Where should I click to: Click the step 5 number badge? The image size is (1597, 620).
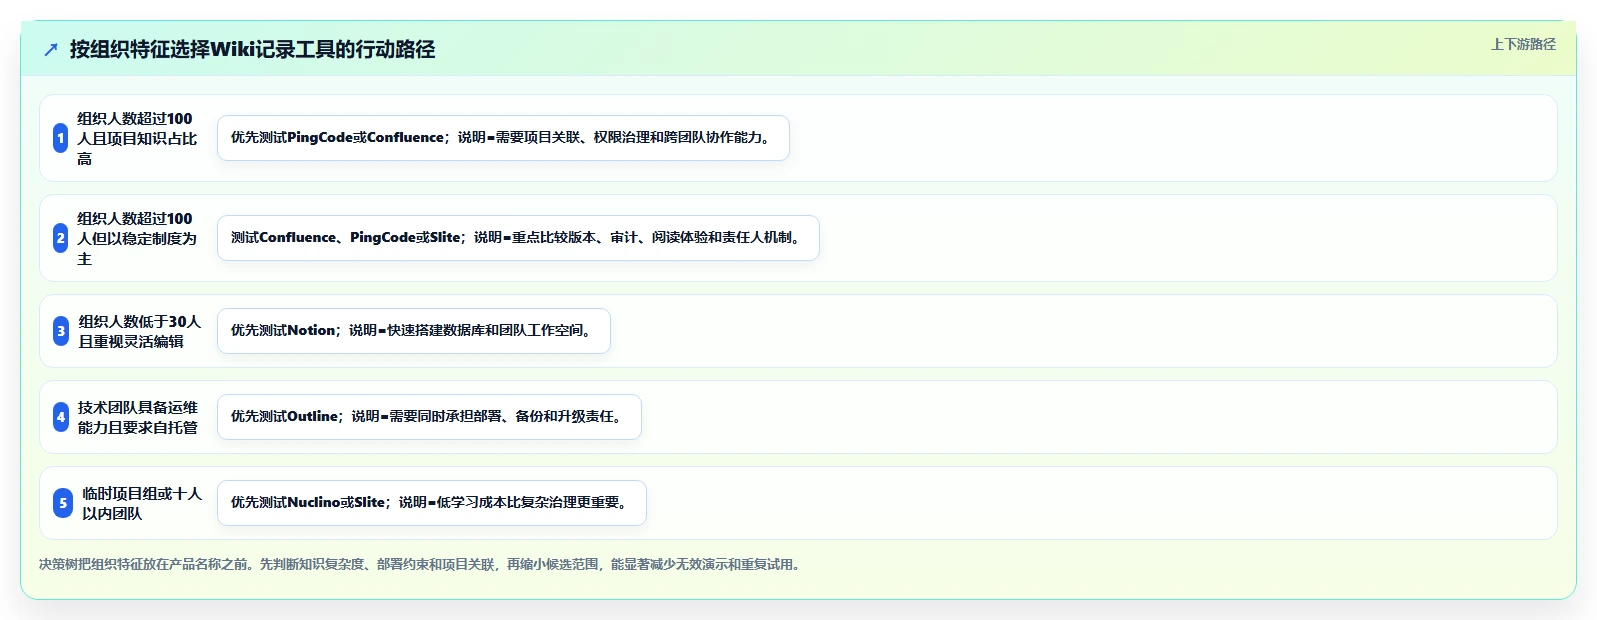(63, 503)
